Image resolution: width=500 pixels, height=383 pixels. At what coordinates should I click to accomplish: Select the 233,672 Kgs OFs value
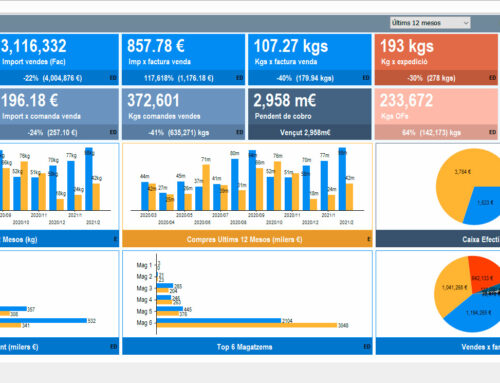(x=406, y=100)
